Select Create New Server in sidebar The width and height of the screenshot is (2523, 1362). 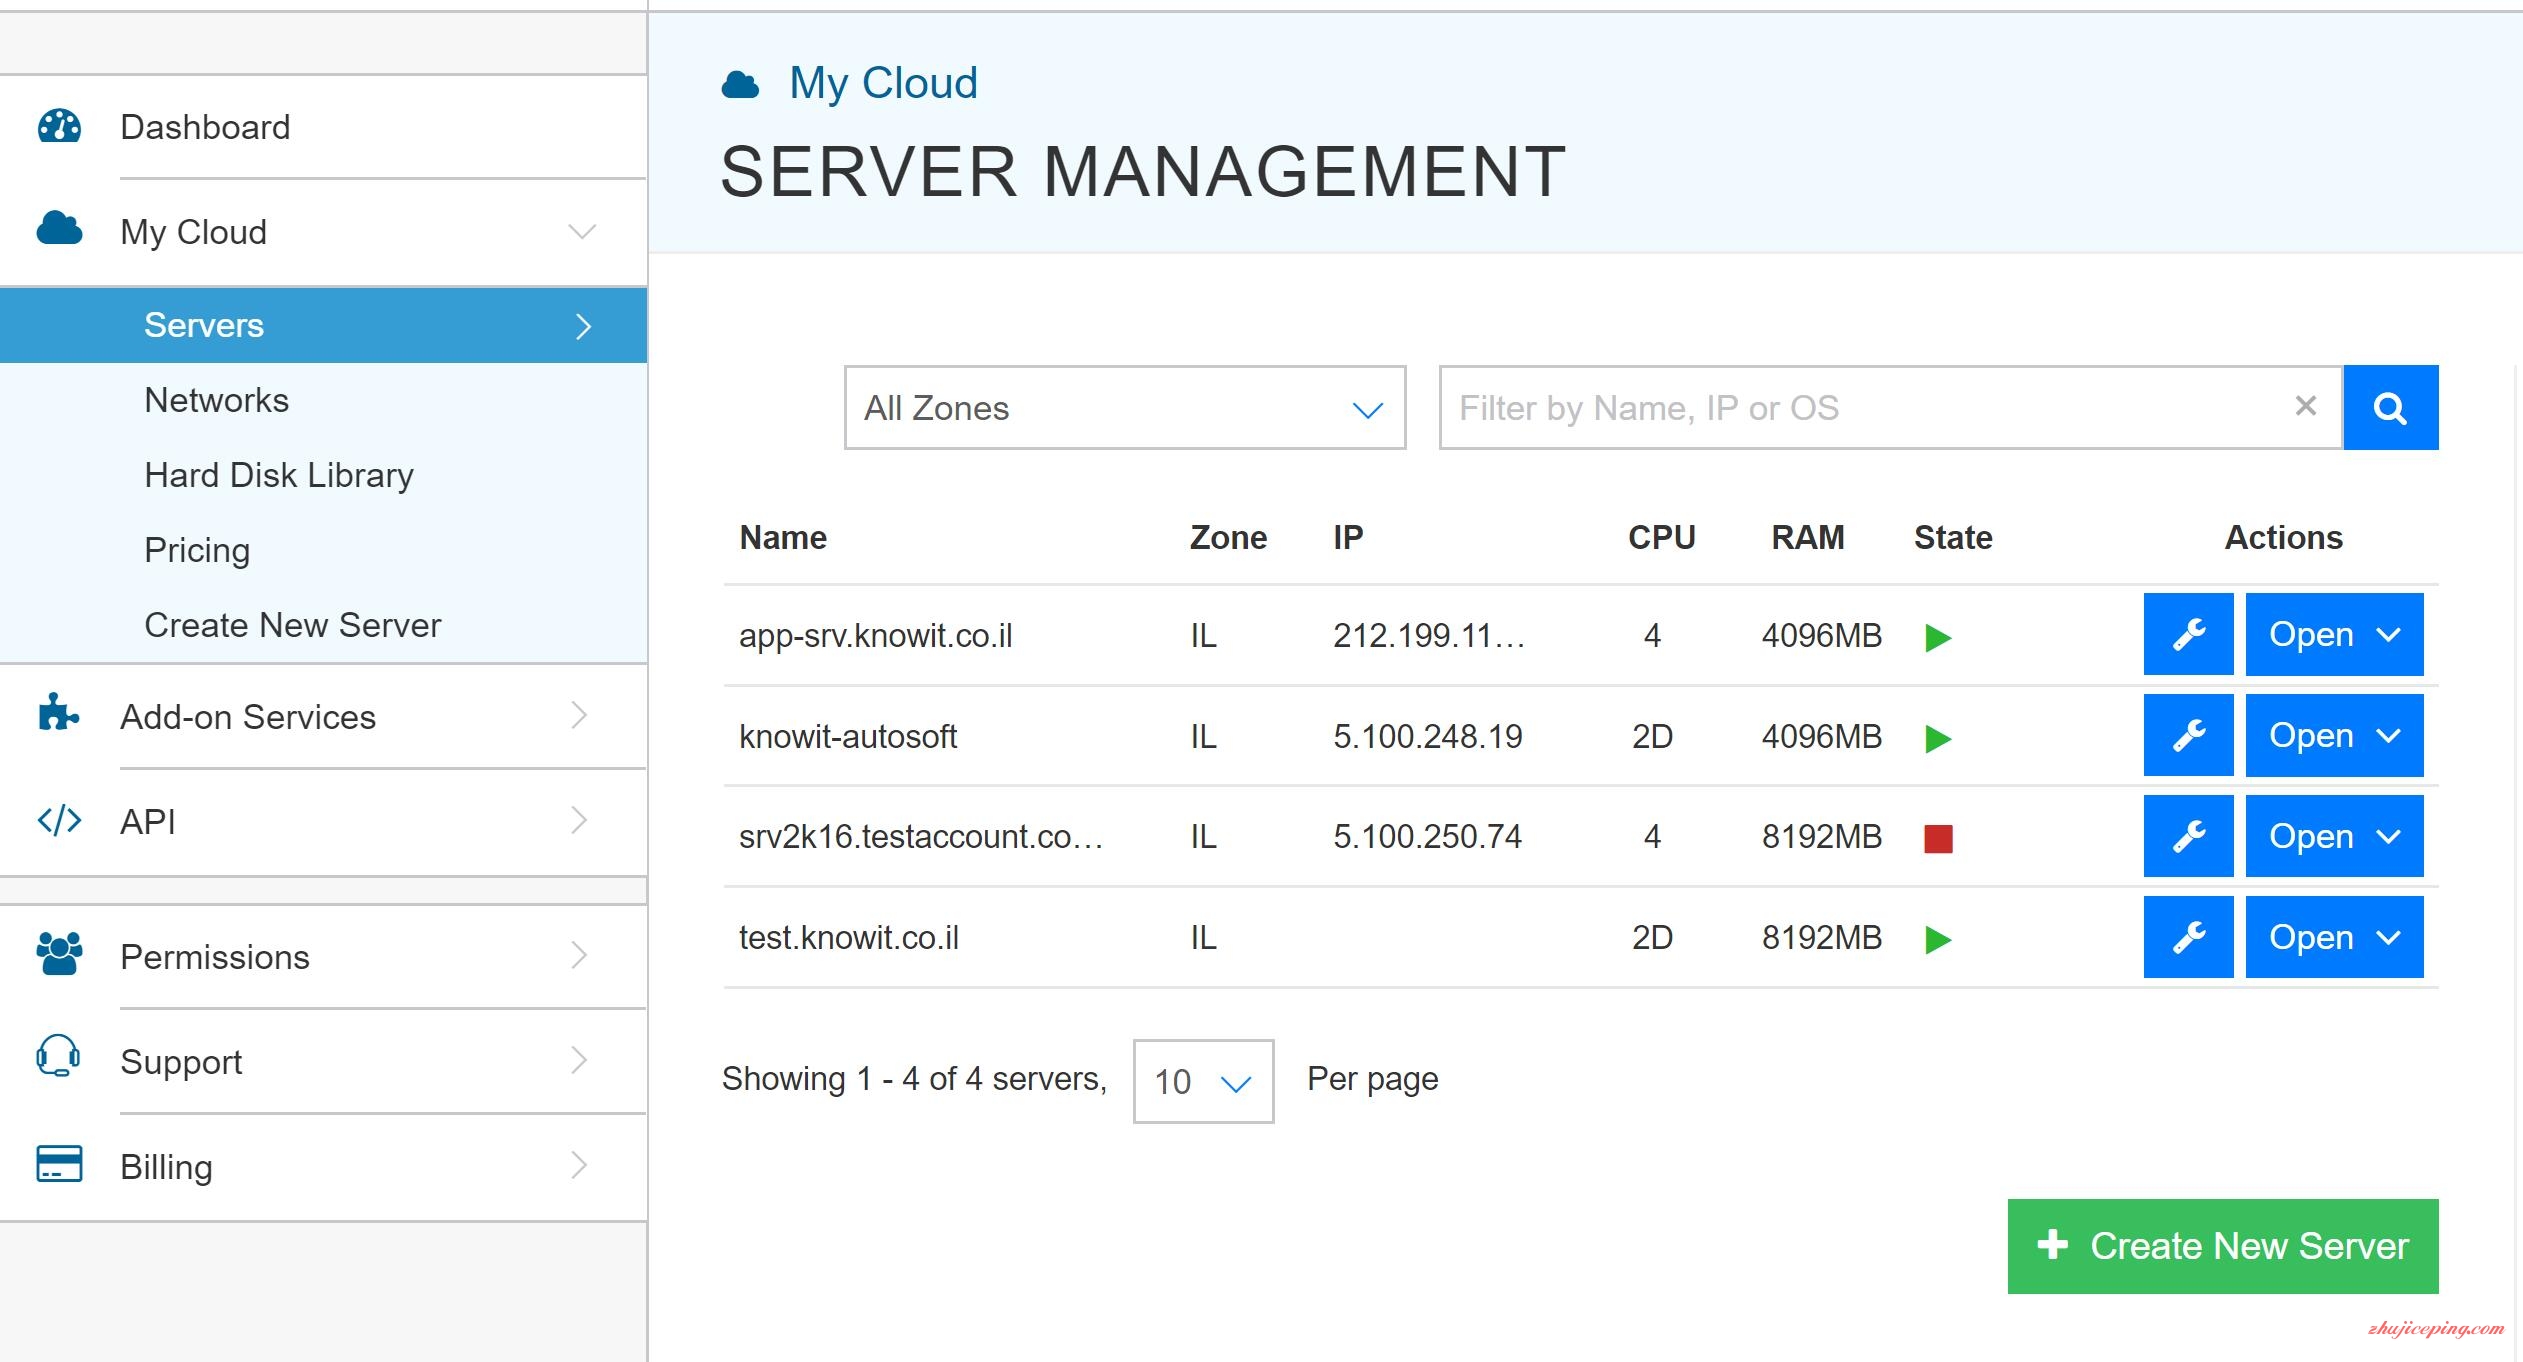coord(292,625)
